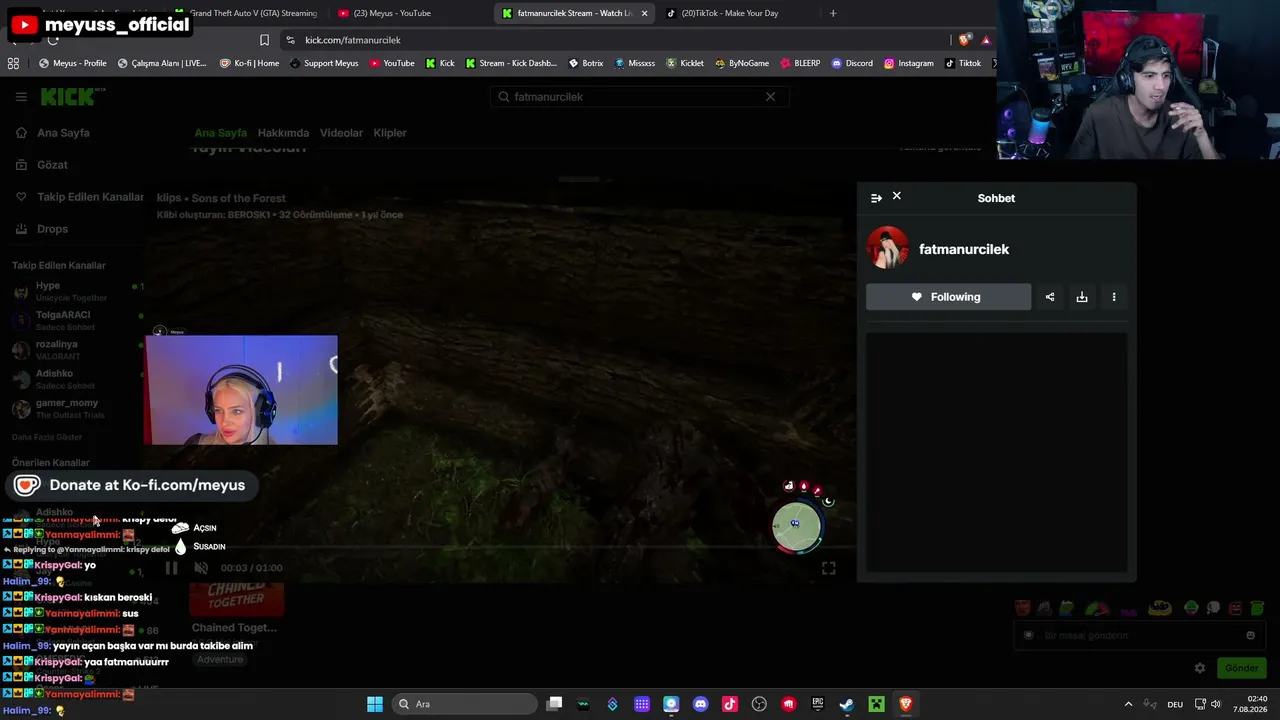Open the Support Meyus bookmark

324,63
